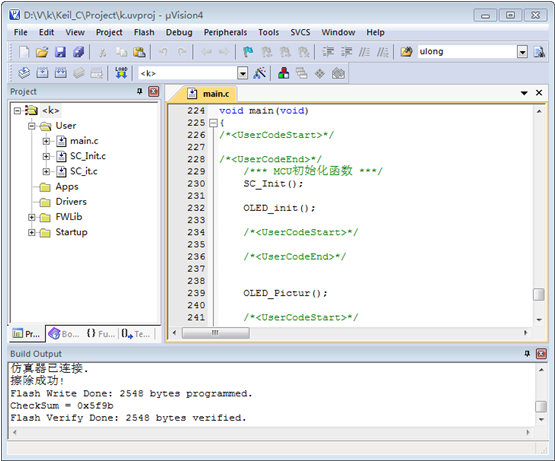Open the ulong search dropdown arrow

tap(522, 52)
